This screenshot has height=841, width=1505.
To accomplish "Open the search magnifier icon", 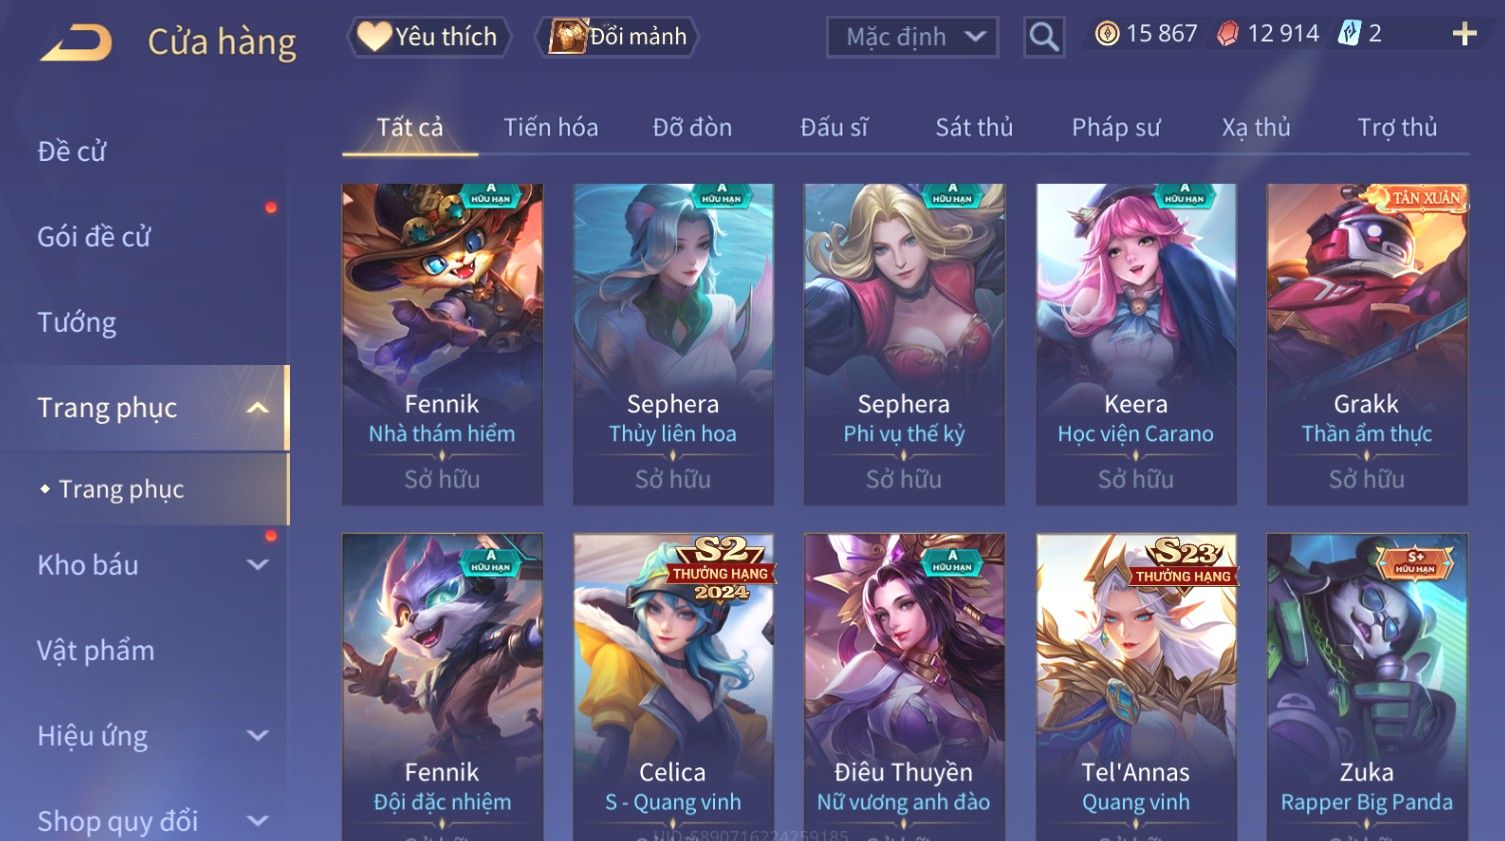I will coord(1043,38).
